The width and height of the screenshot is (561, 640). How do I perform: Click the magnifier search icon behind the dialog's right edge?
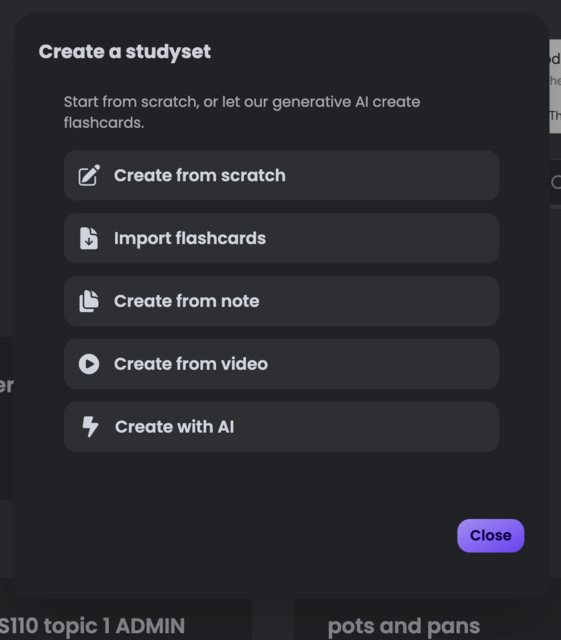(556, 182)
